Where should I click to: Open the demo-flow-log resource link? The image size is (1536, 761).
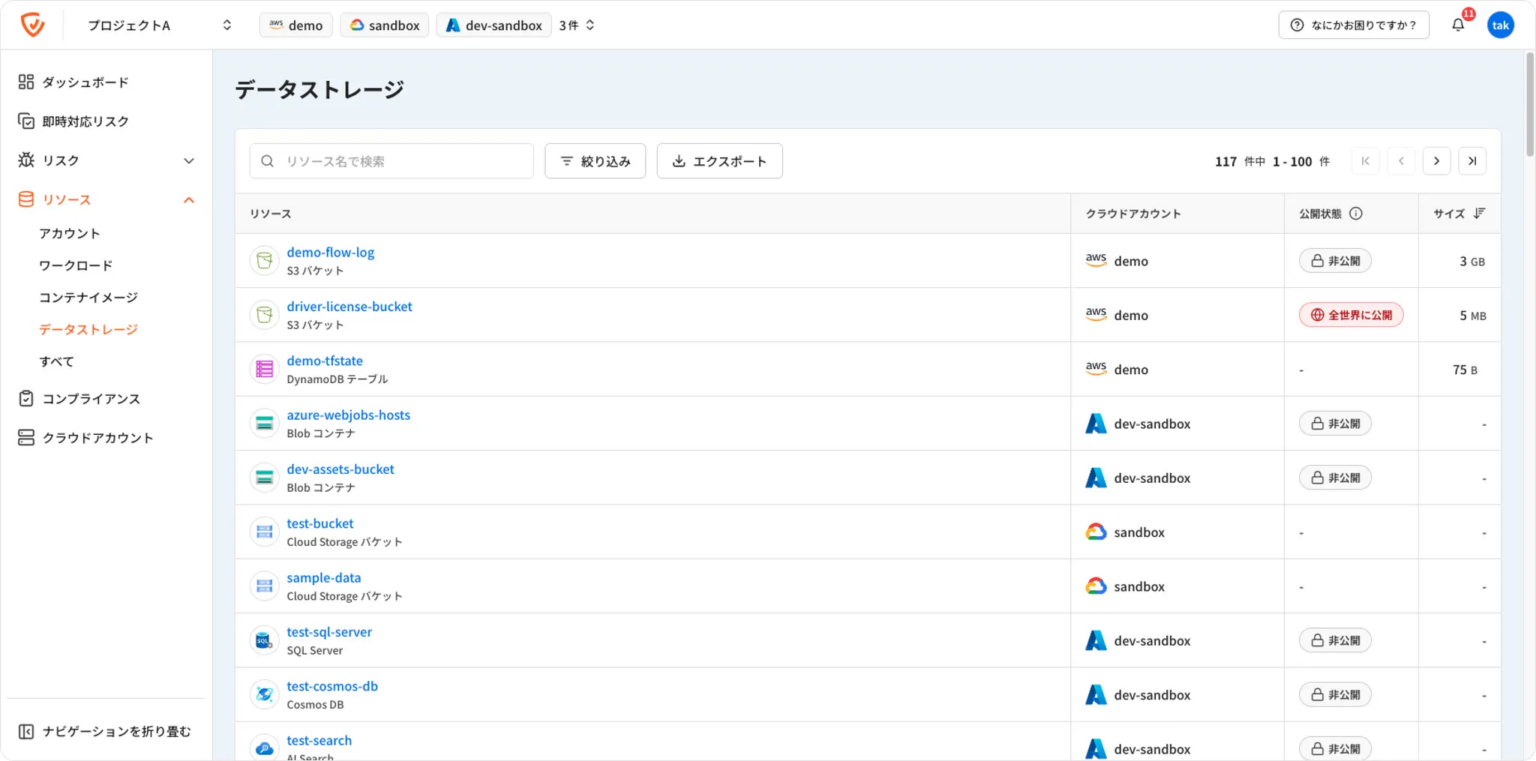tap(330, 252)
